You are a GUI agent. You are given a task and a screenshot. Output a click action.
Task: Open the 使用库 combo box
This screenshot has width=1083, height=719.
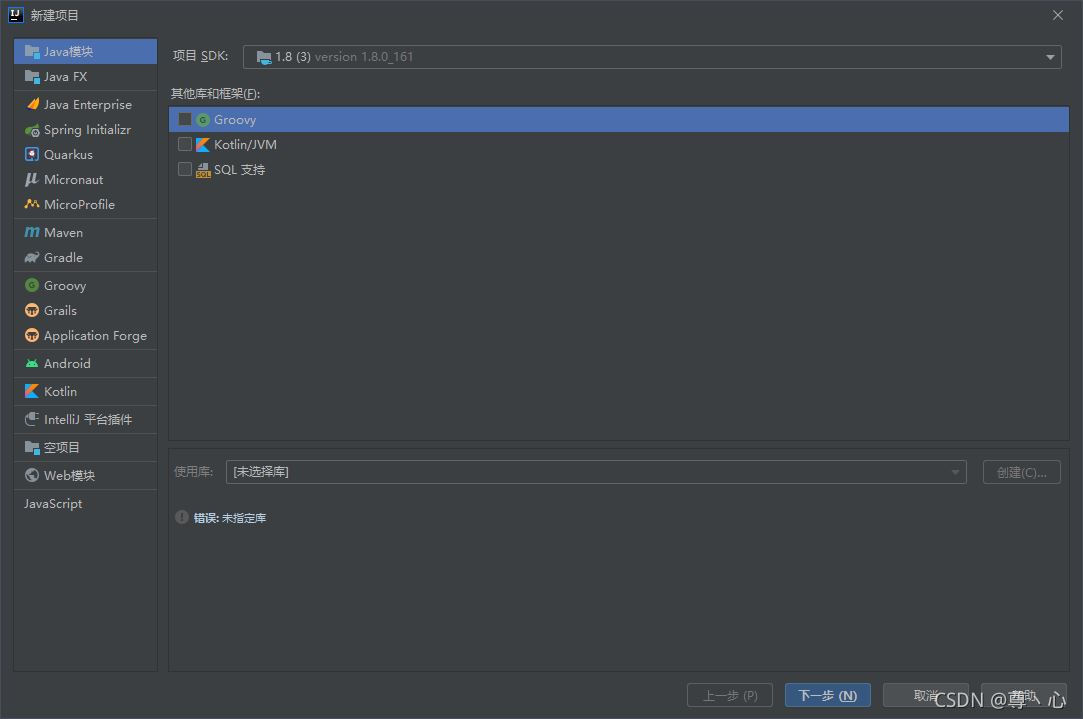tap(596, 472)
